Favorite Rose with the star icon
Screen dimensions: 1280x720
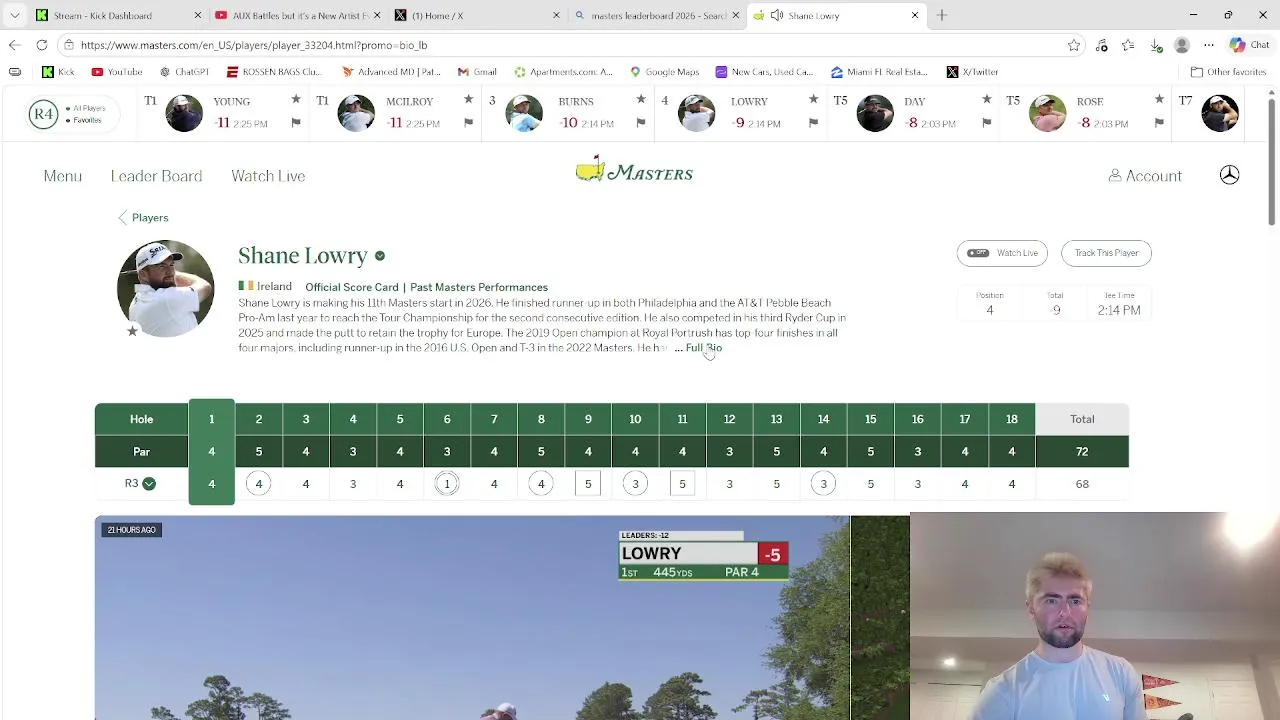tap(1159, 99)
